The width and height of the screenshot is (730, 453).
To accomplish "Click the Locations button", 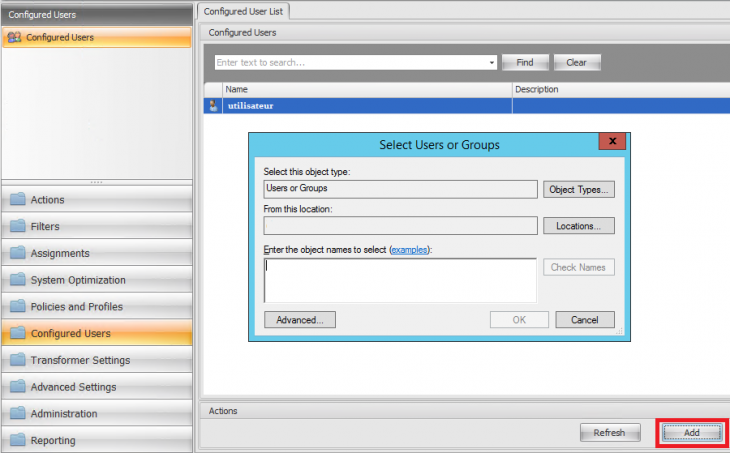I will click(579, 226).
